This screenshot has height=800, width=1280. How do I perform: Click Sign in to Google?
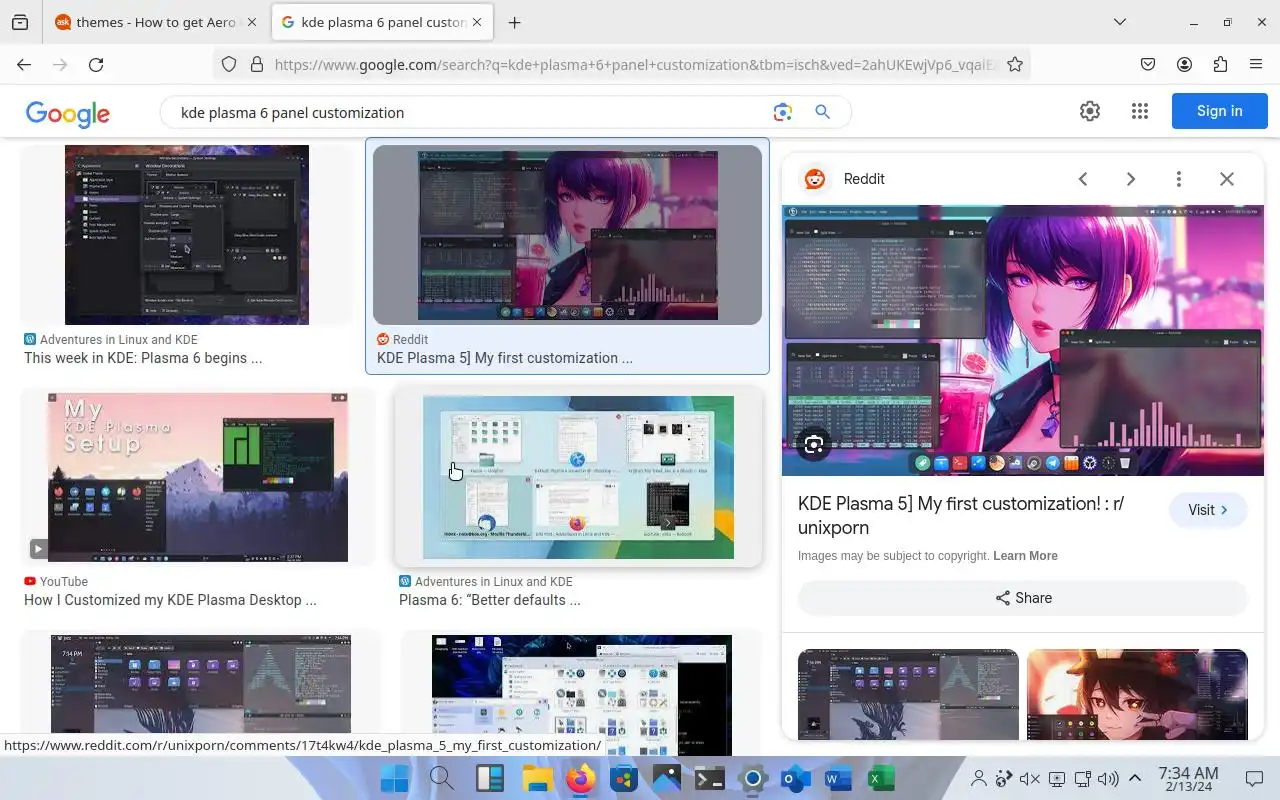coord(1219,111)
